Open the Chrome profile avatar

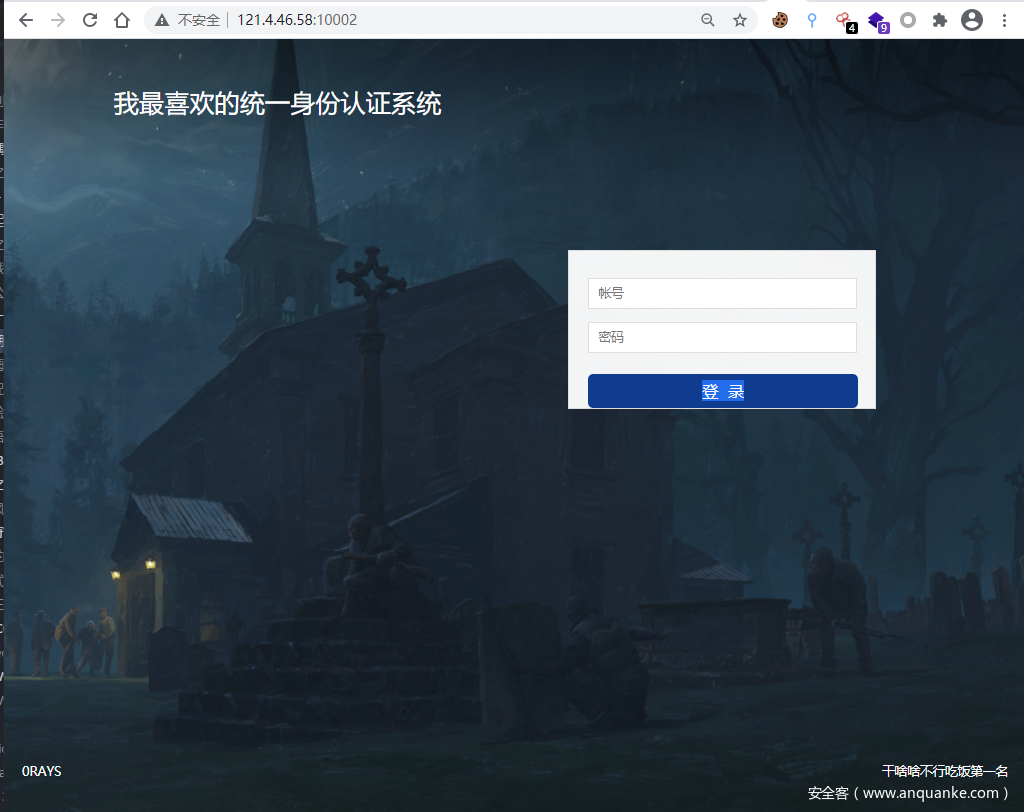(972, 20)
